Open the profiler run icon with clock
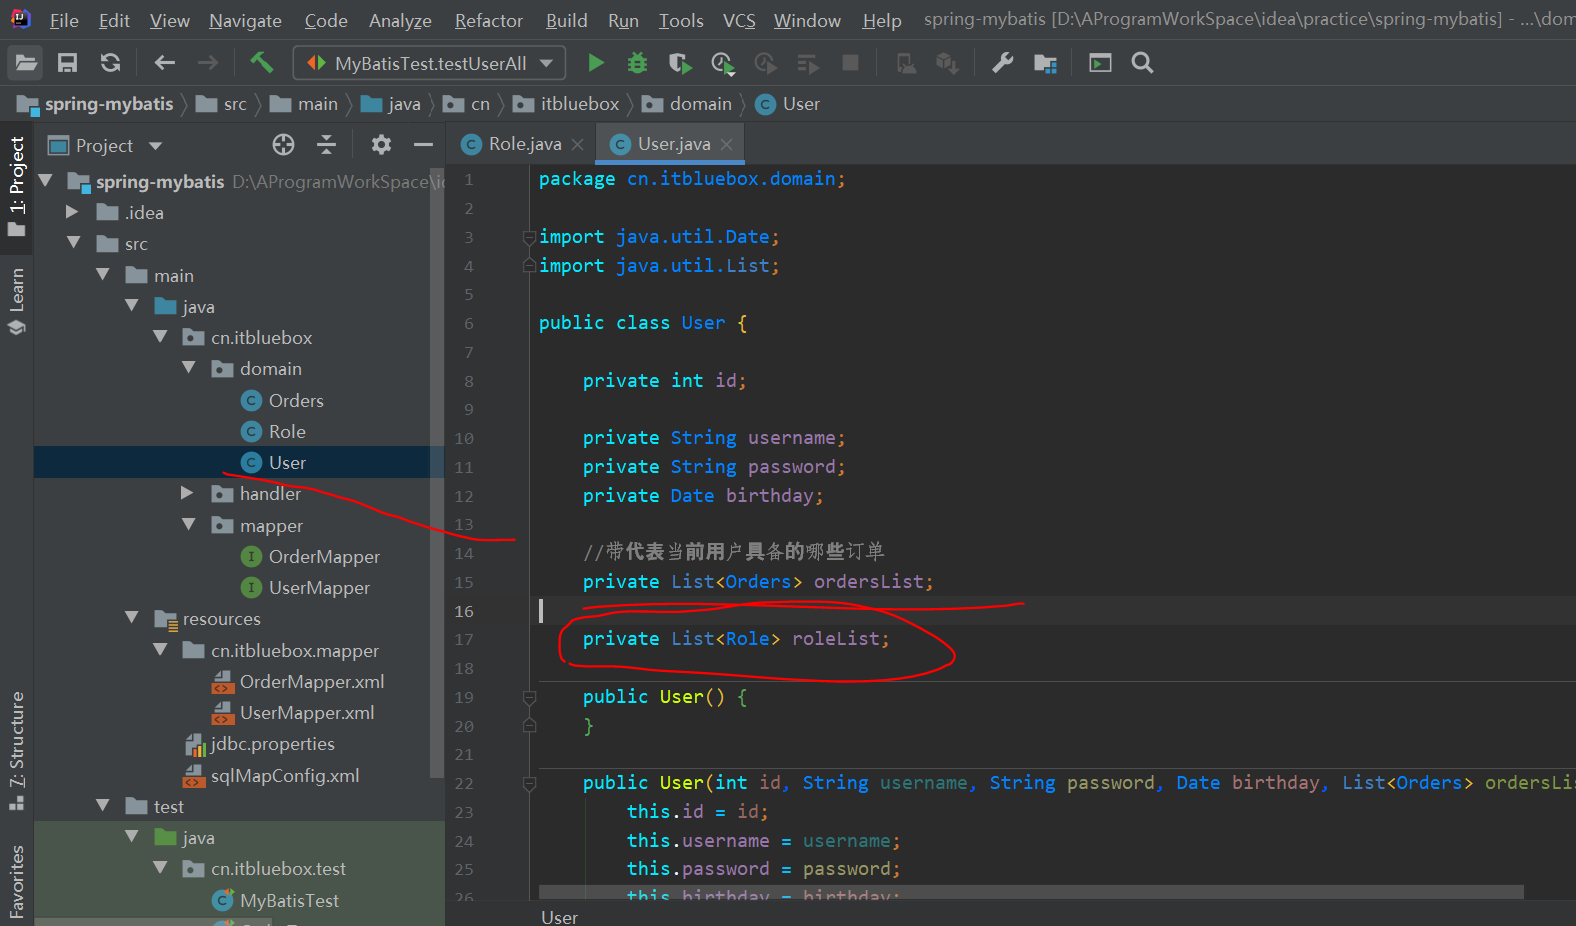This screenshot has width=1576, height=926. pyautogui.click(x=723, y=64)
